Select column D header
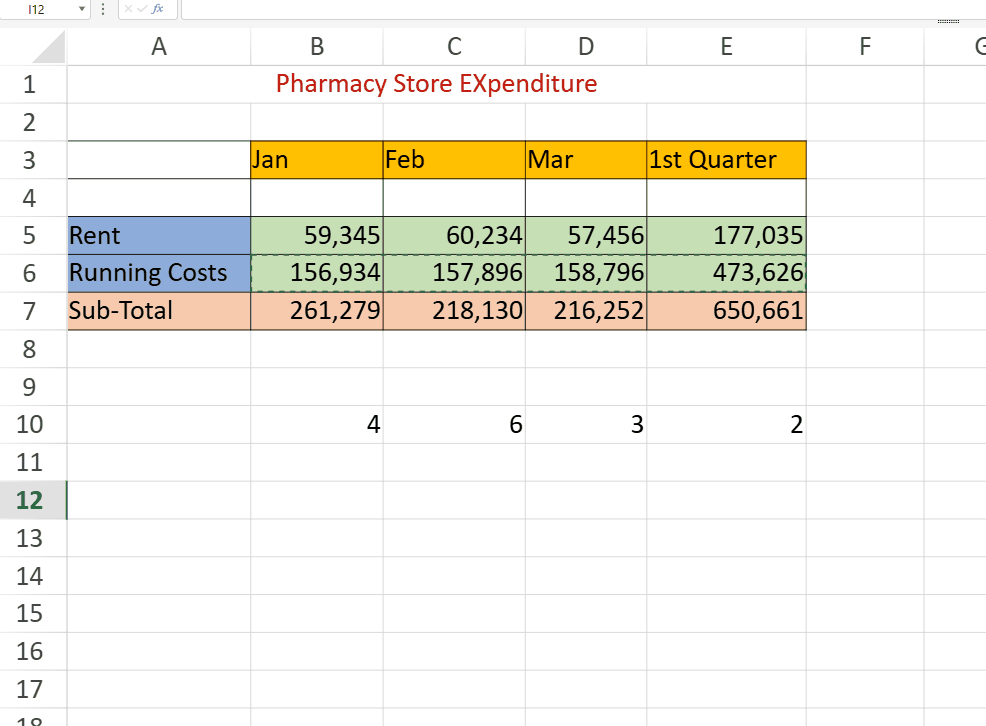Viewport: 986px width, 726px height. (586, 47)
